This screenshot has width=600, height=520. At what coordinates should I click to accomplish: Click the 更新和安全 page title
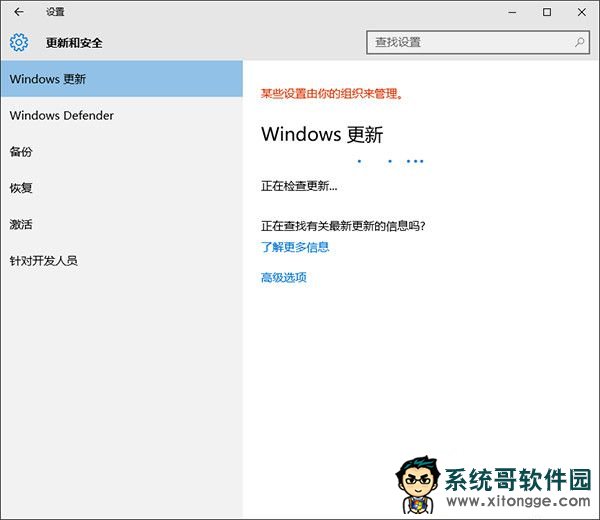pyautogui.click(x=74, y=42)
